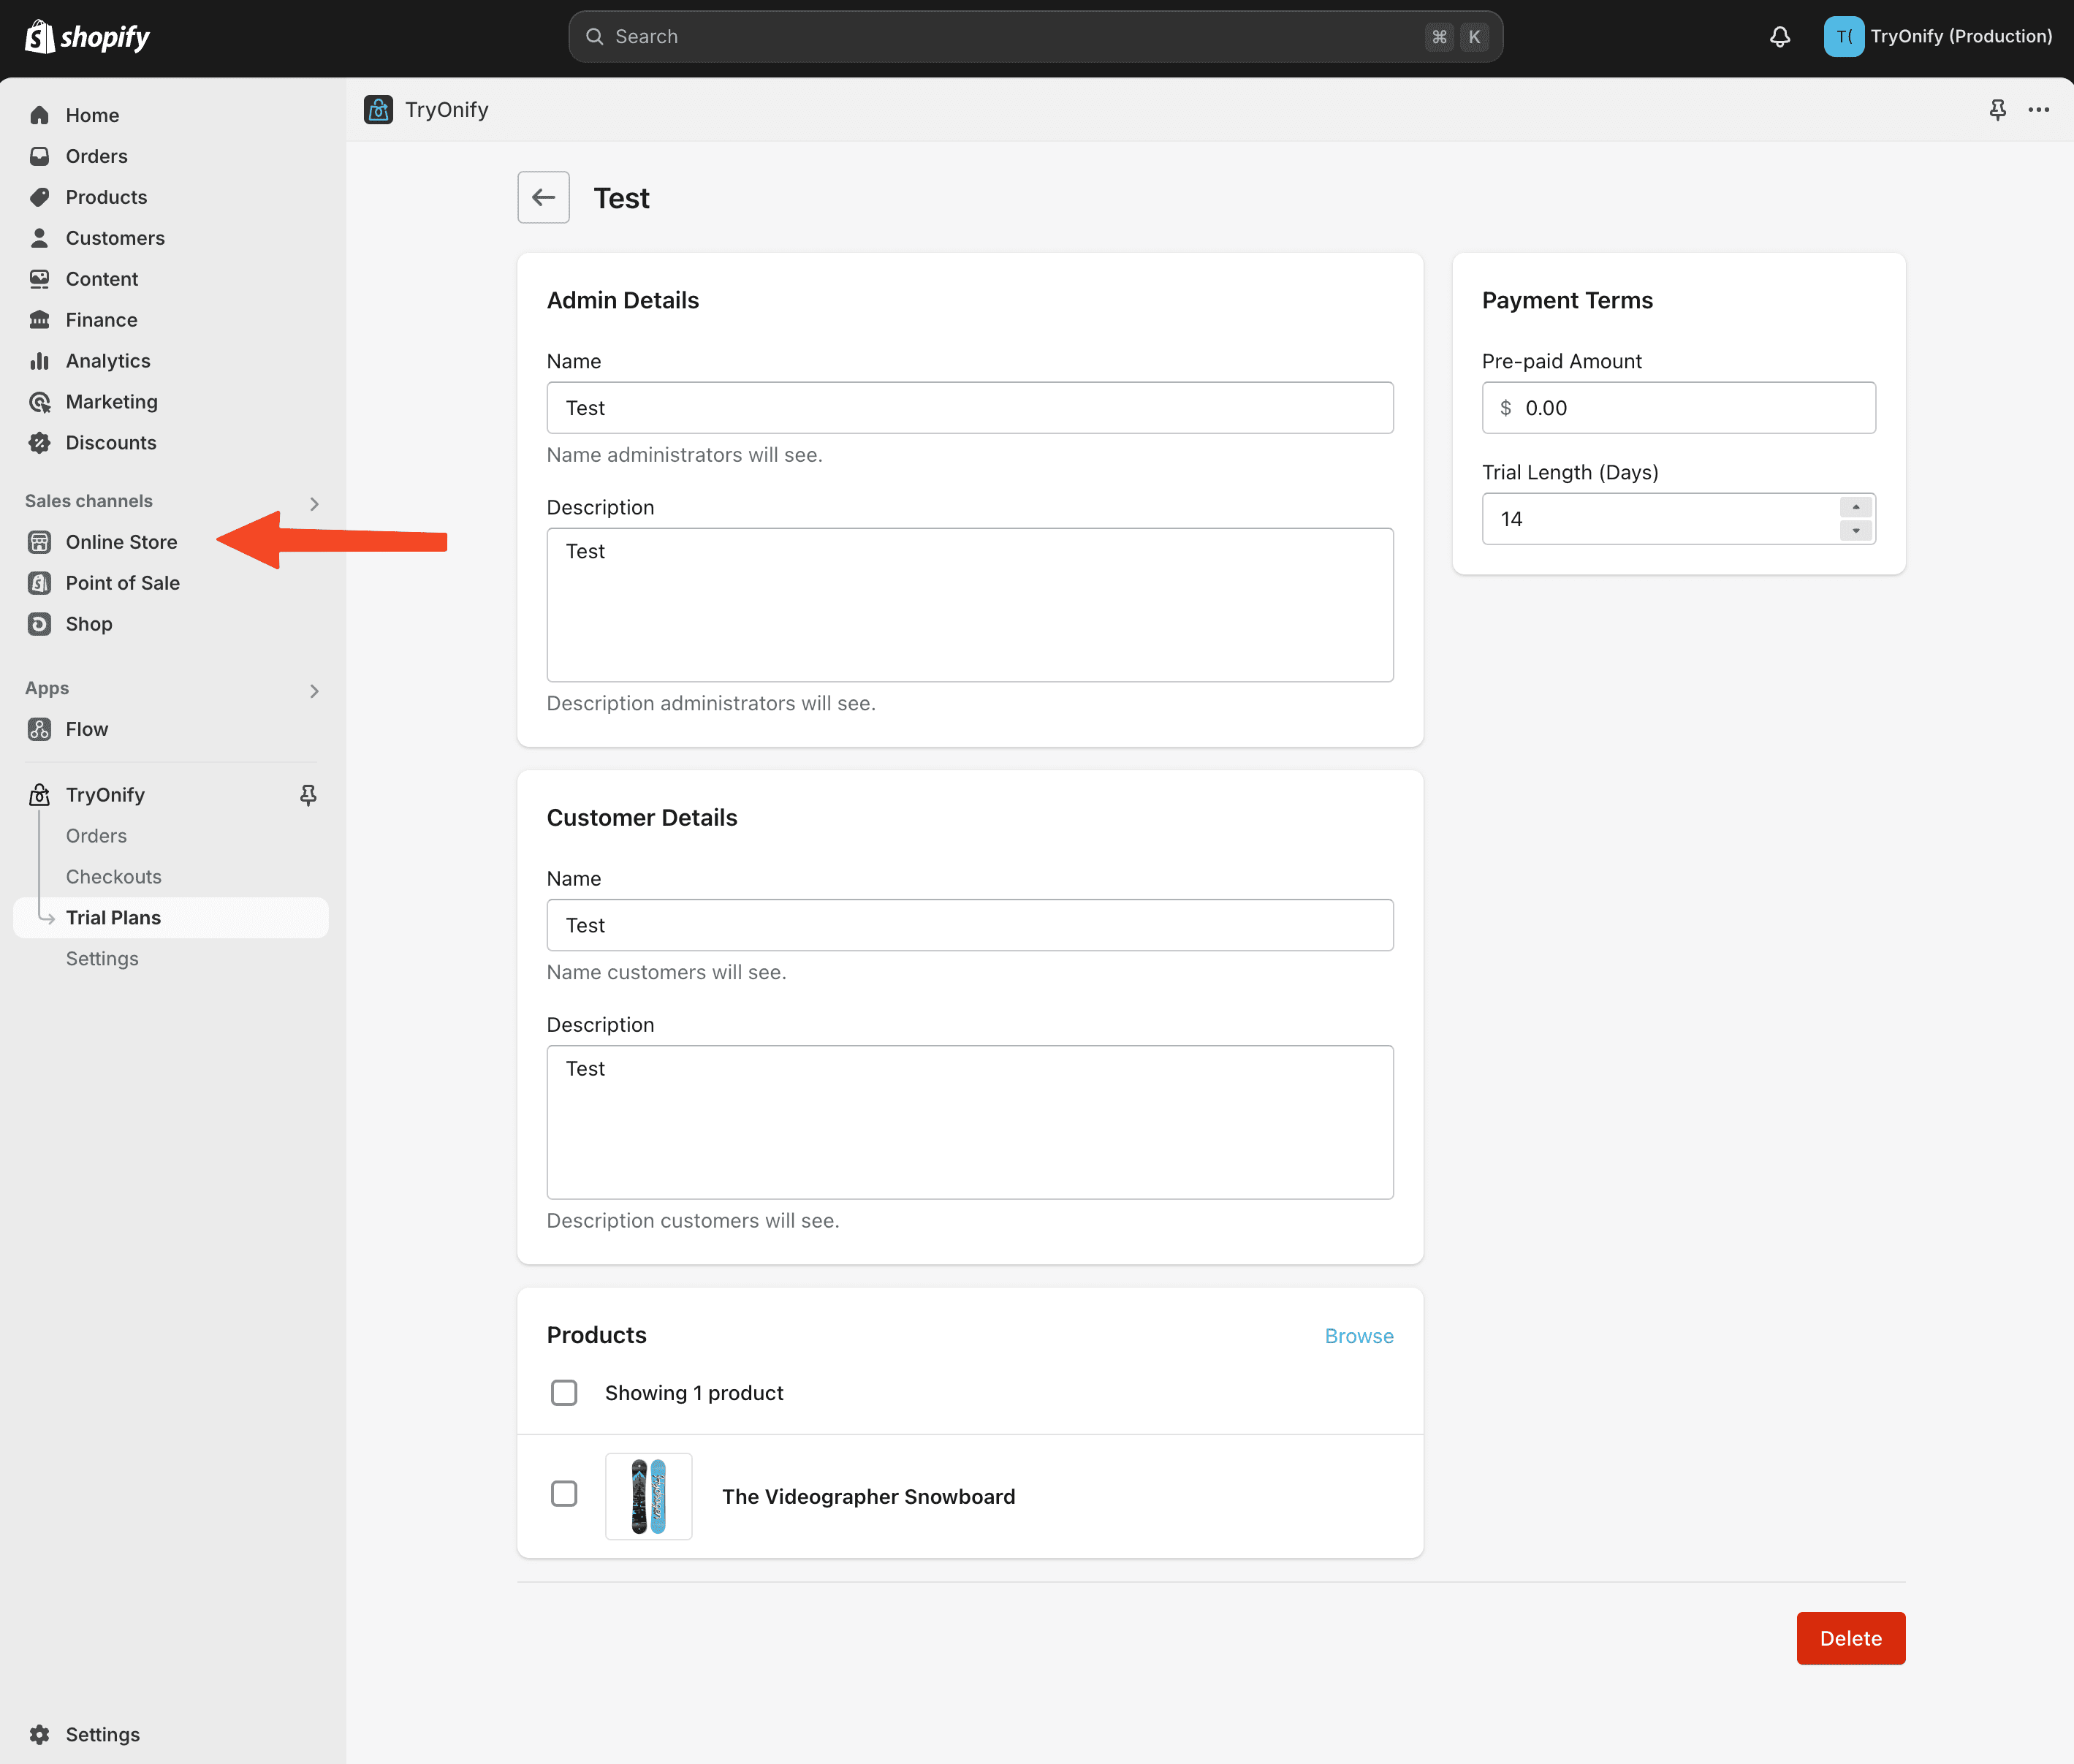Unpin TryOnify using sidebar pin icon
Image resolution: width=2074 pixels, height=1764 pixels.
tap(308, 795)
